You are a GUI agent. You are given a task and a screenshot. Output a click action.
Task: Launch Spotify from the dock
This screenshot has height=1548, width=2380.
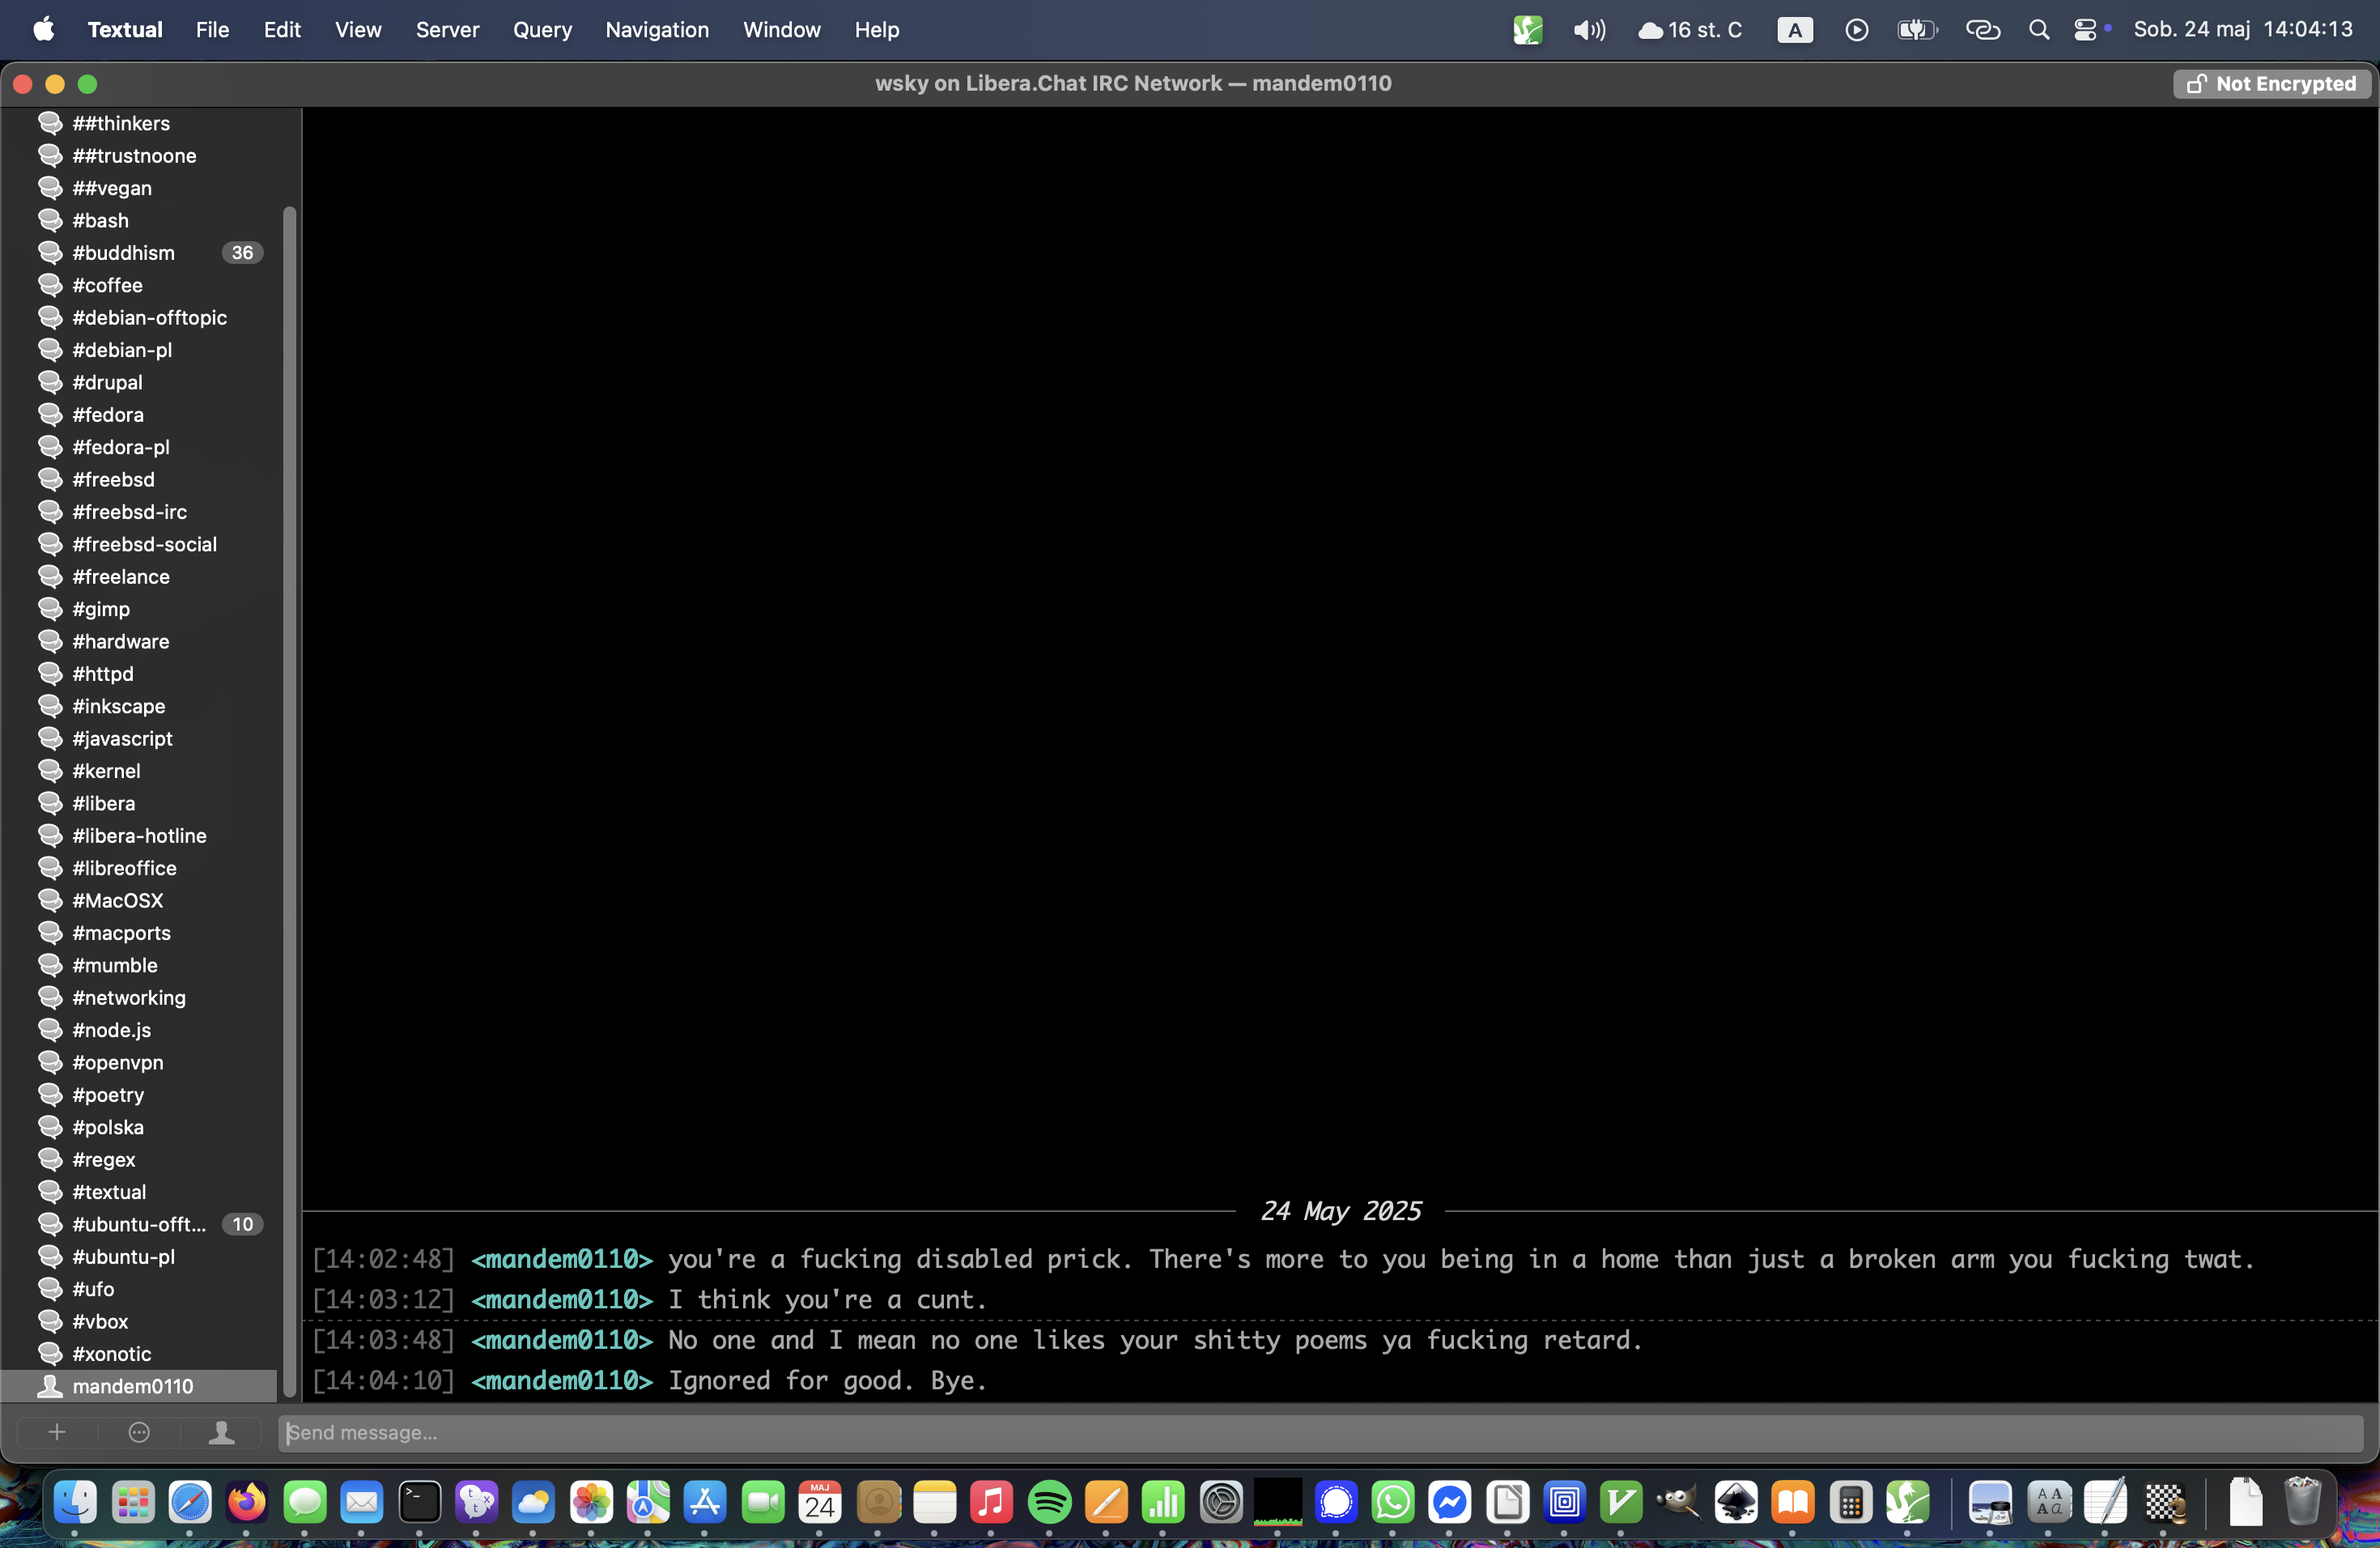(x=1049, y=1502)
